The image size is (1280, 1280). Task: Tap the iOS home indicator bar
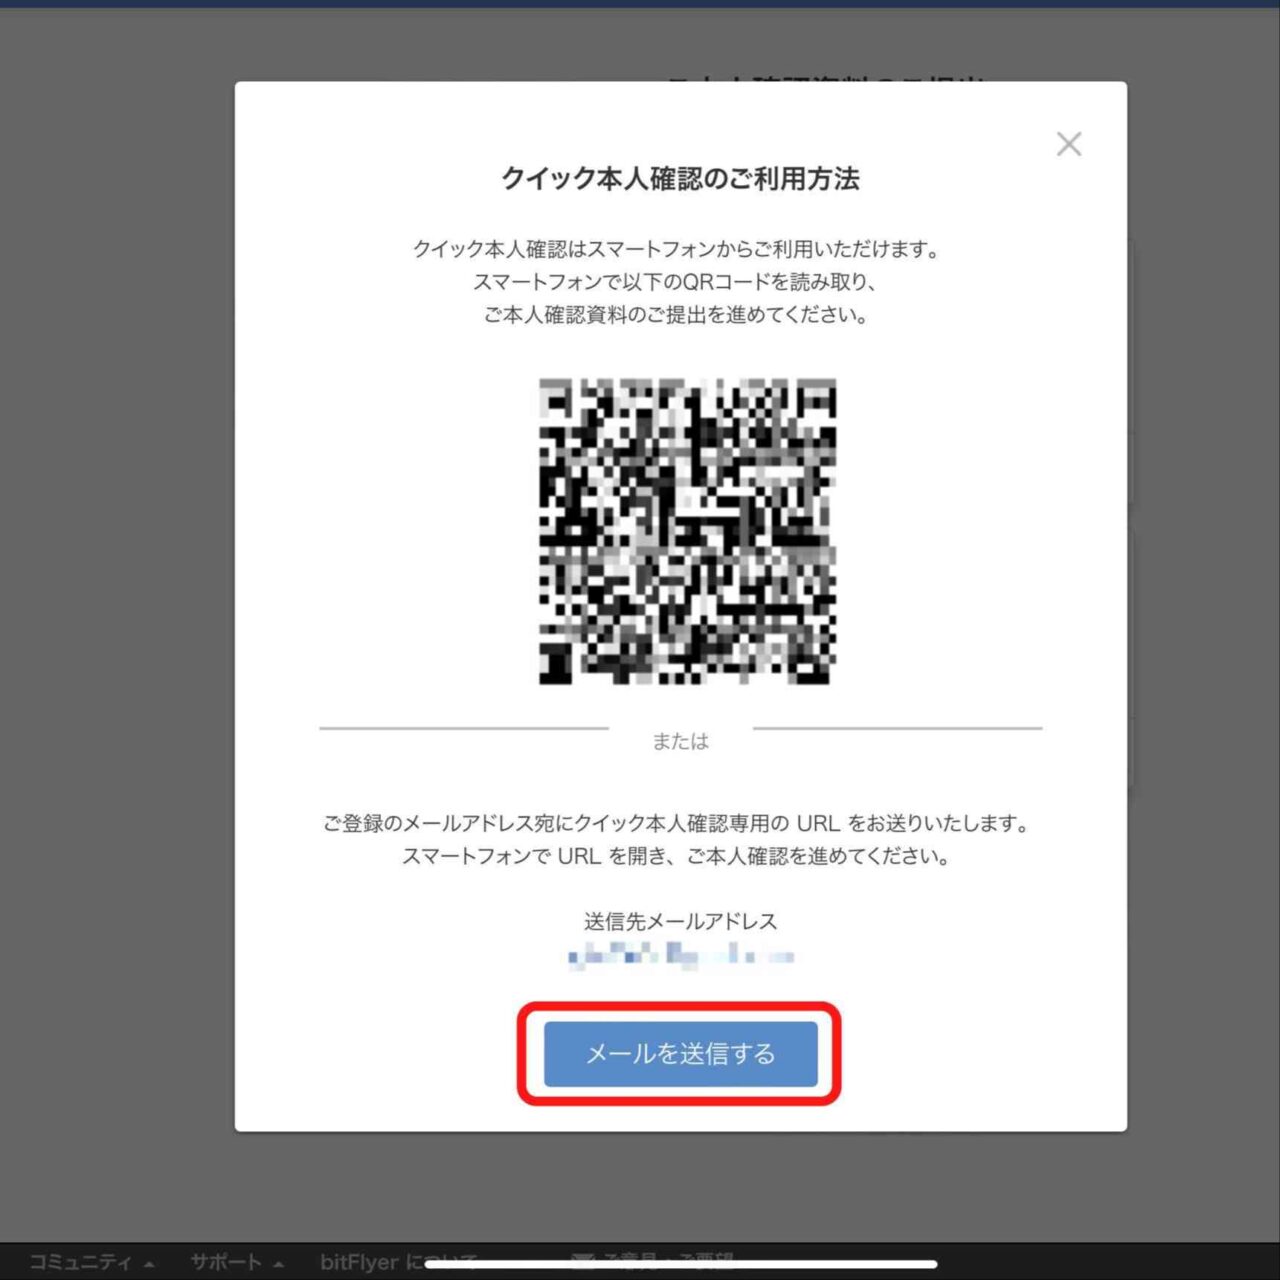(x=680, y=1264)
